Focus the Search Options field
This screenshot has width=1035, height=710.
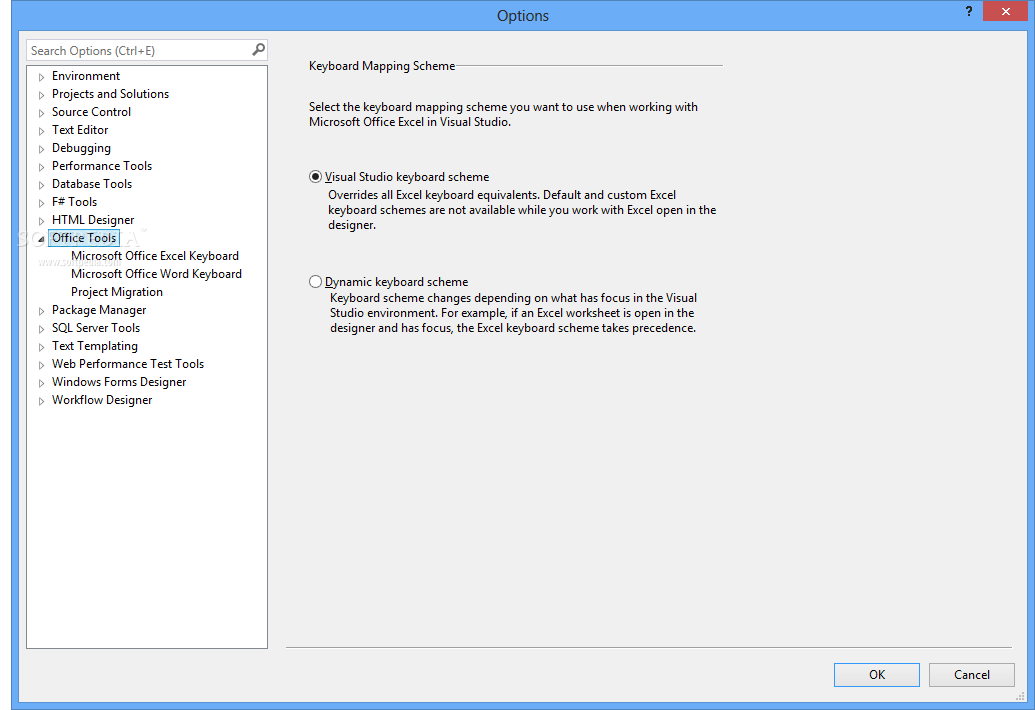(x=147, y=50)
